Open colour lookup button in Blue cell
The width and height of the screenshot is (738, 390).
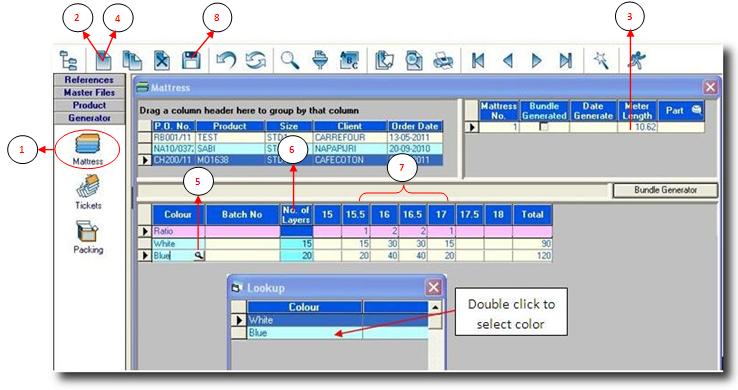tap(200, 255)
